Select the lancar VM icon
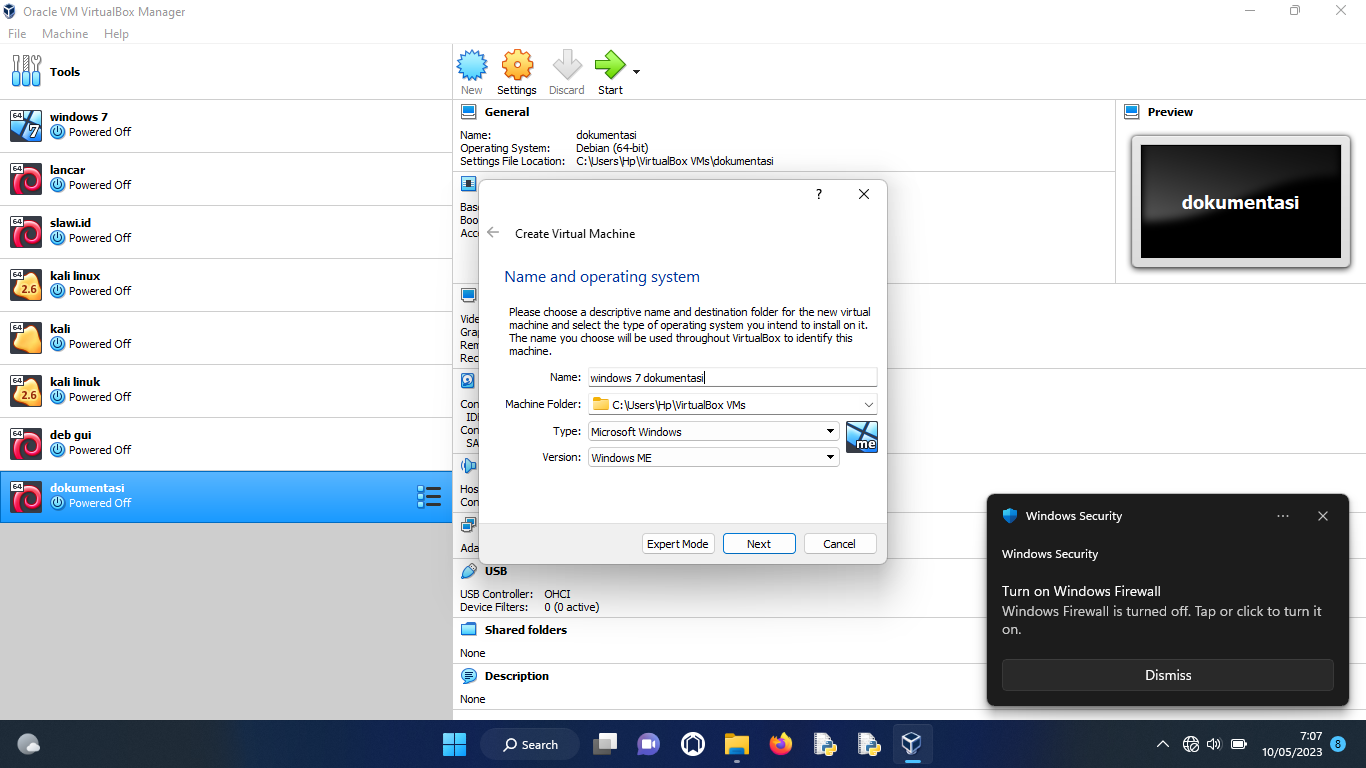The image size is (1366, 768). (26, 178)
